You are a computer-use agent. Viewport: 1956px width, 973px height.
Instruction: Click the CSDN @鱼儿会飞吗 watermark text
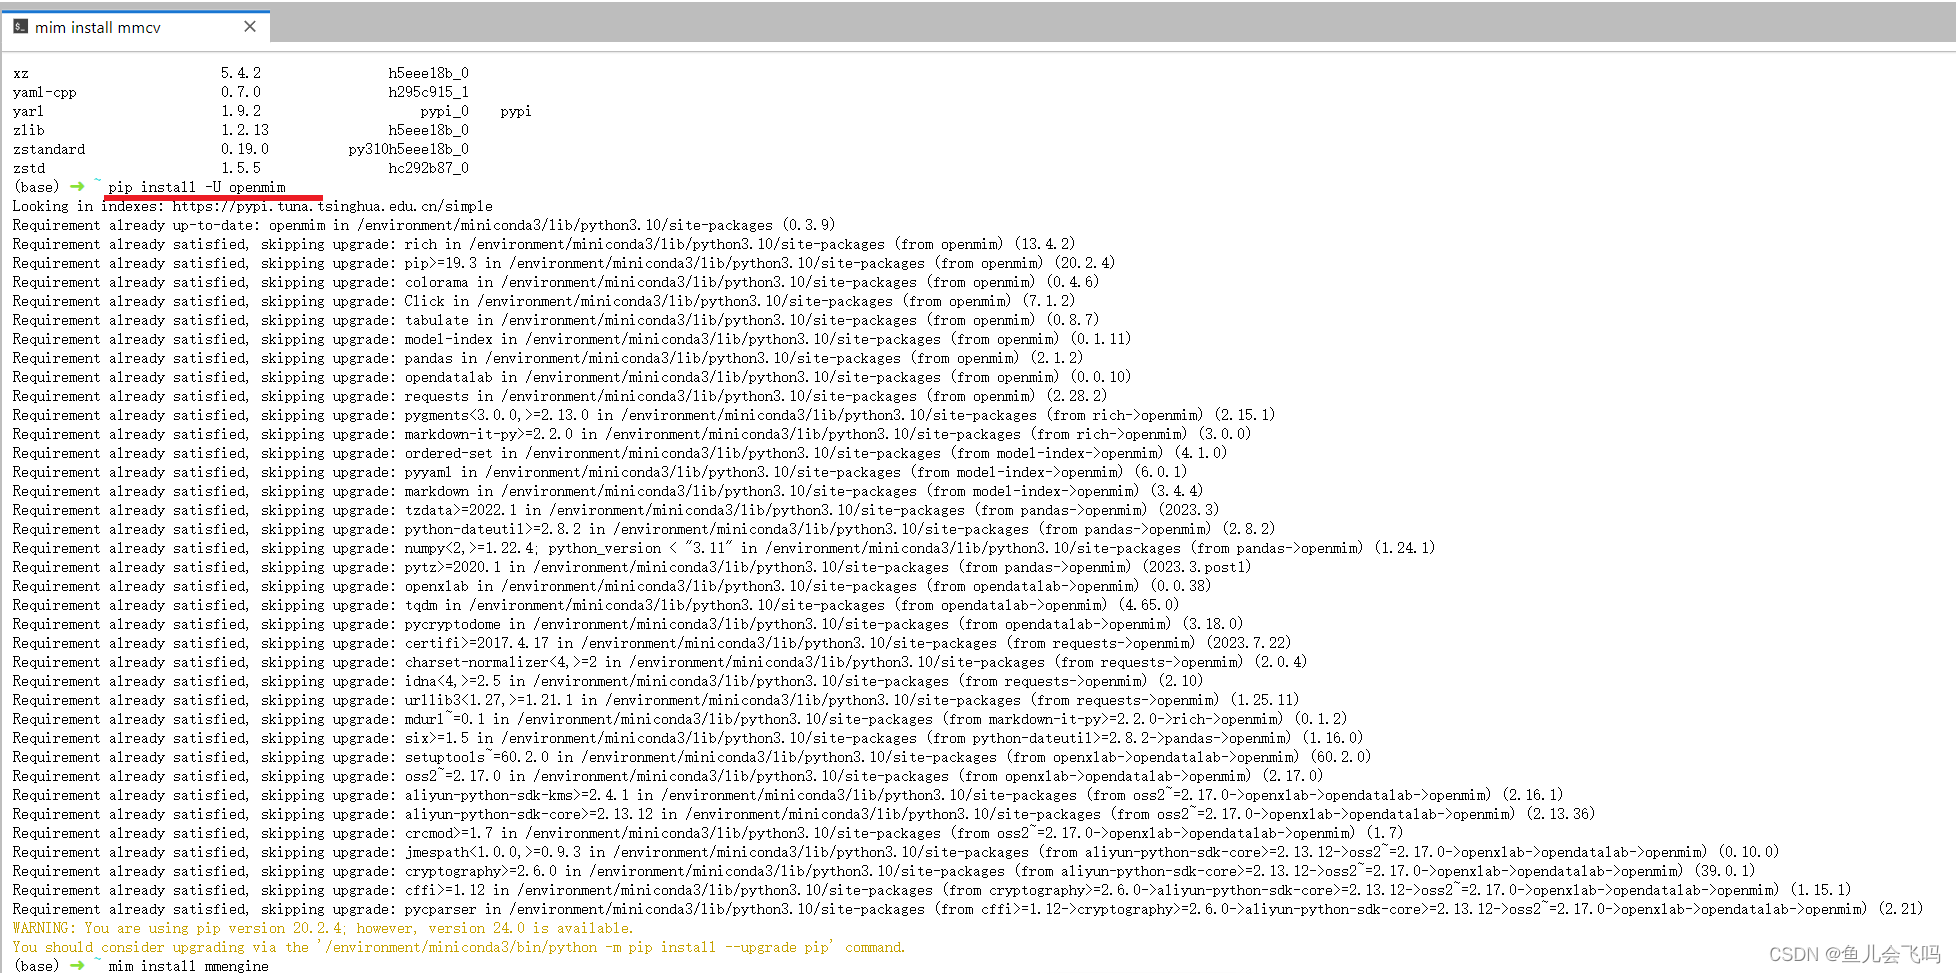(1859, 953)
